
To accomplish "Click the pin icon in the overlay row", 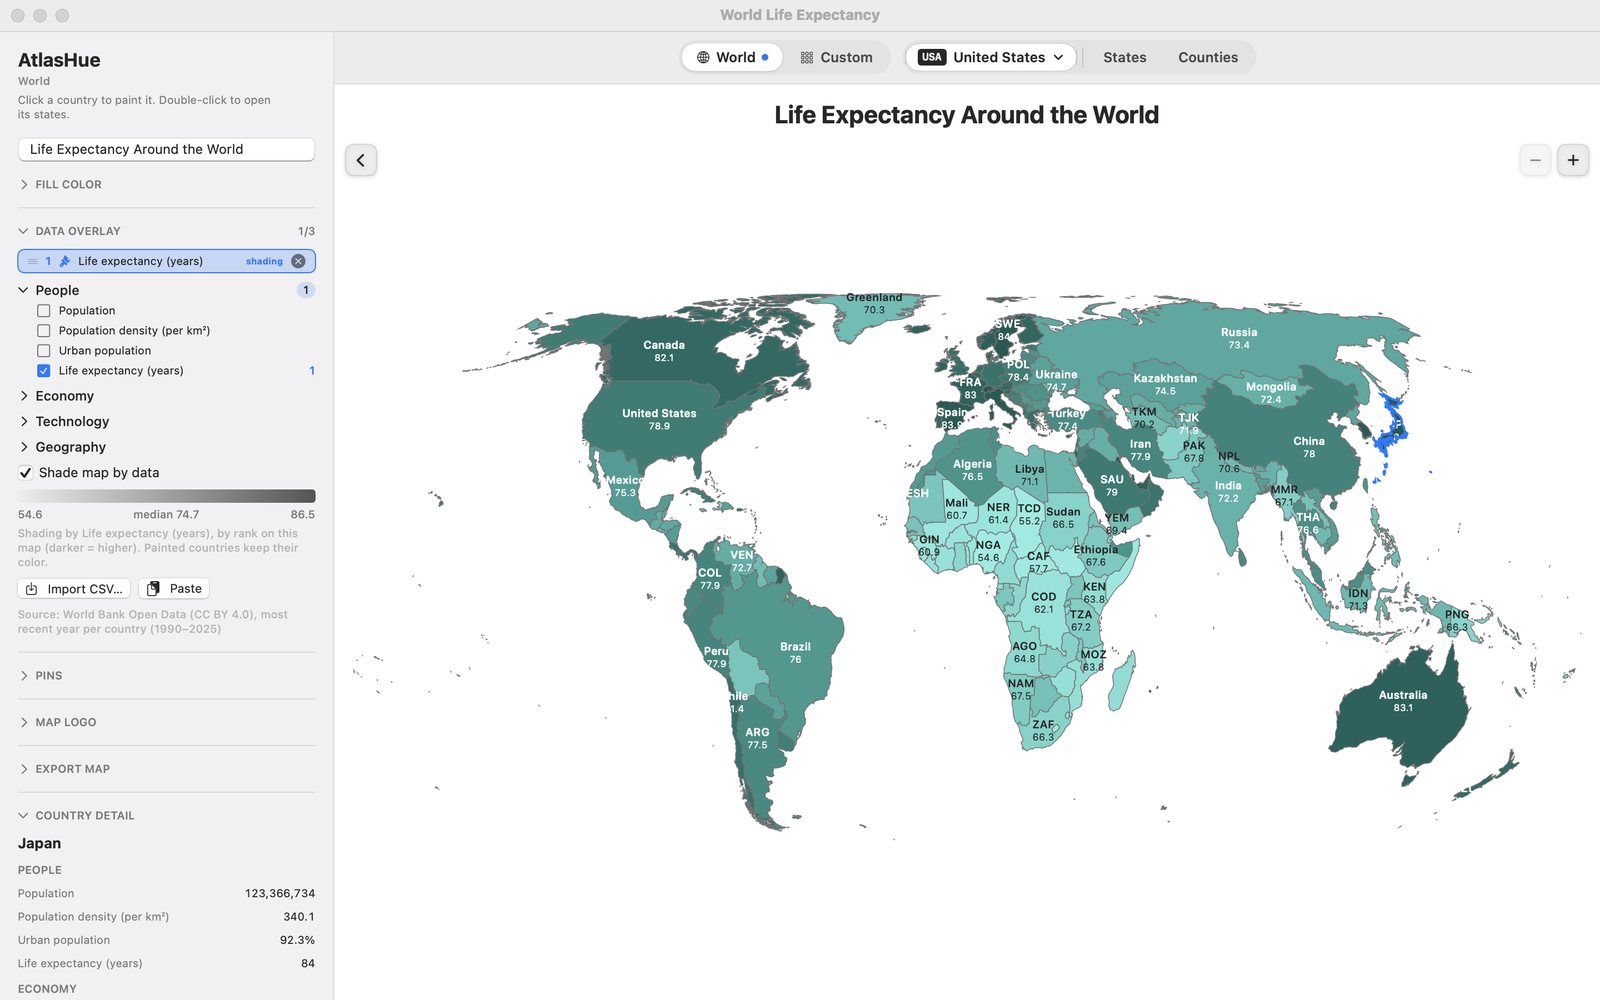I will tap(65, 261).
